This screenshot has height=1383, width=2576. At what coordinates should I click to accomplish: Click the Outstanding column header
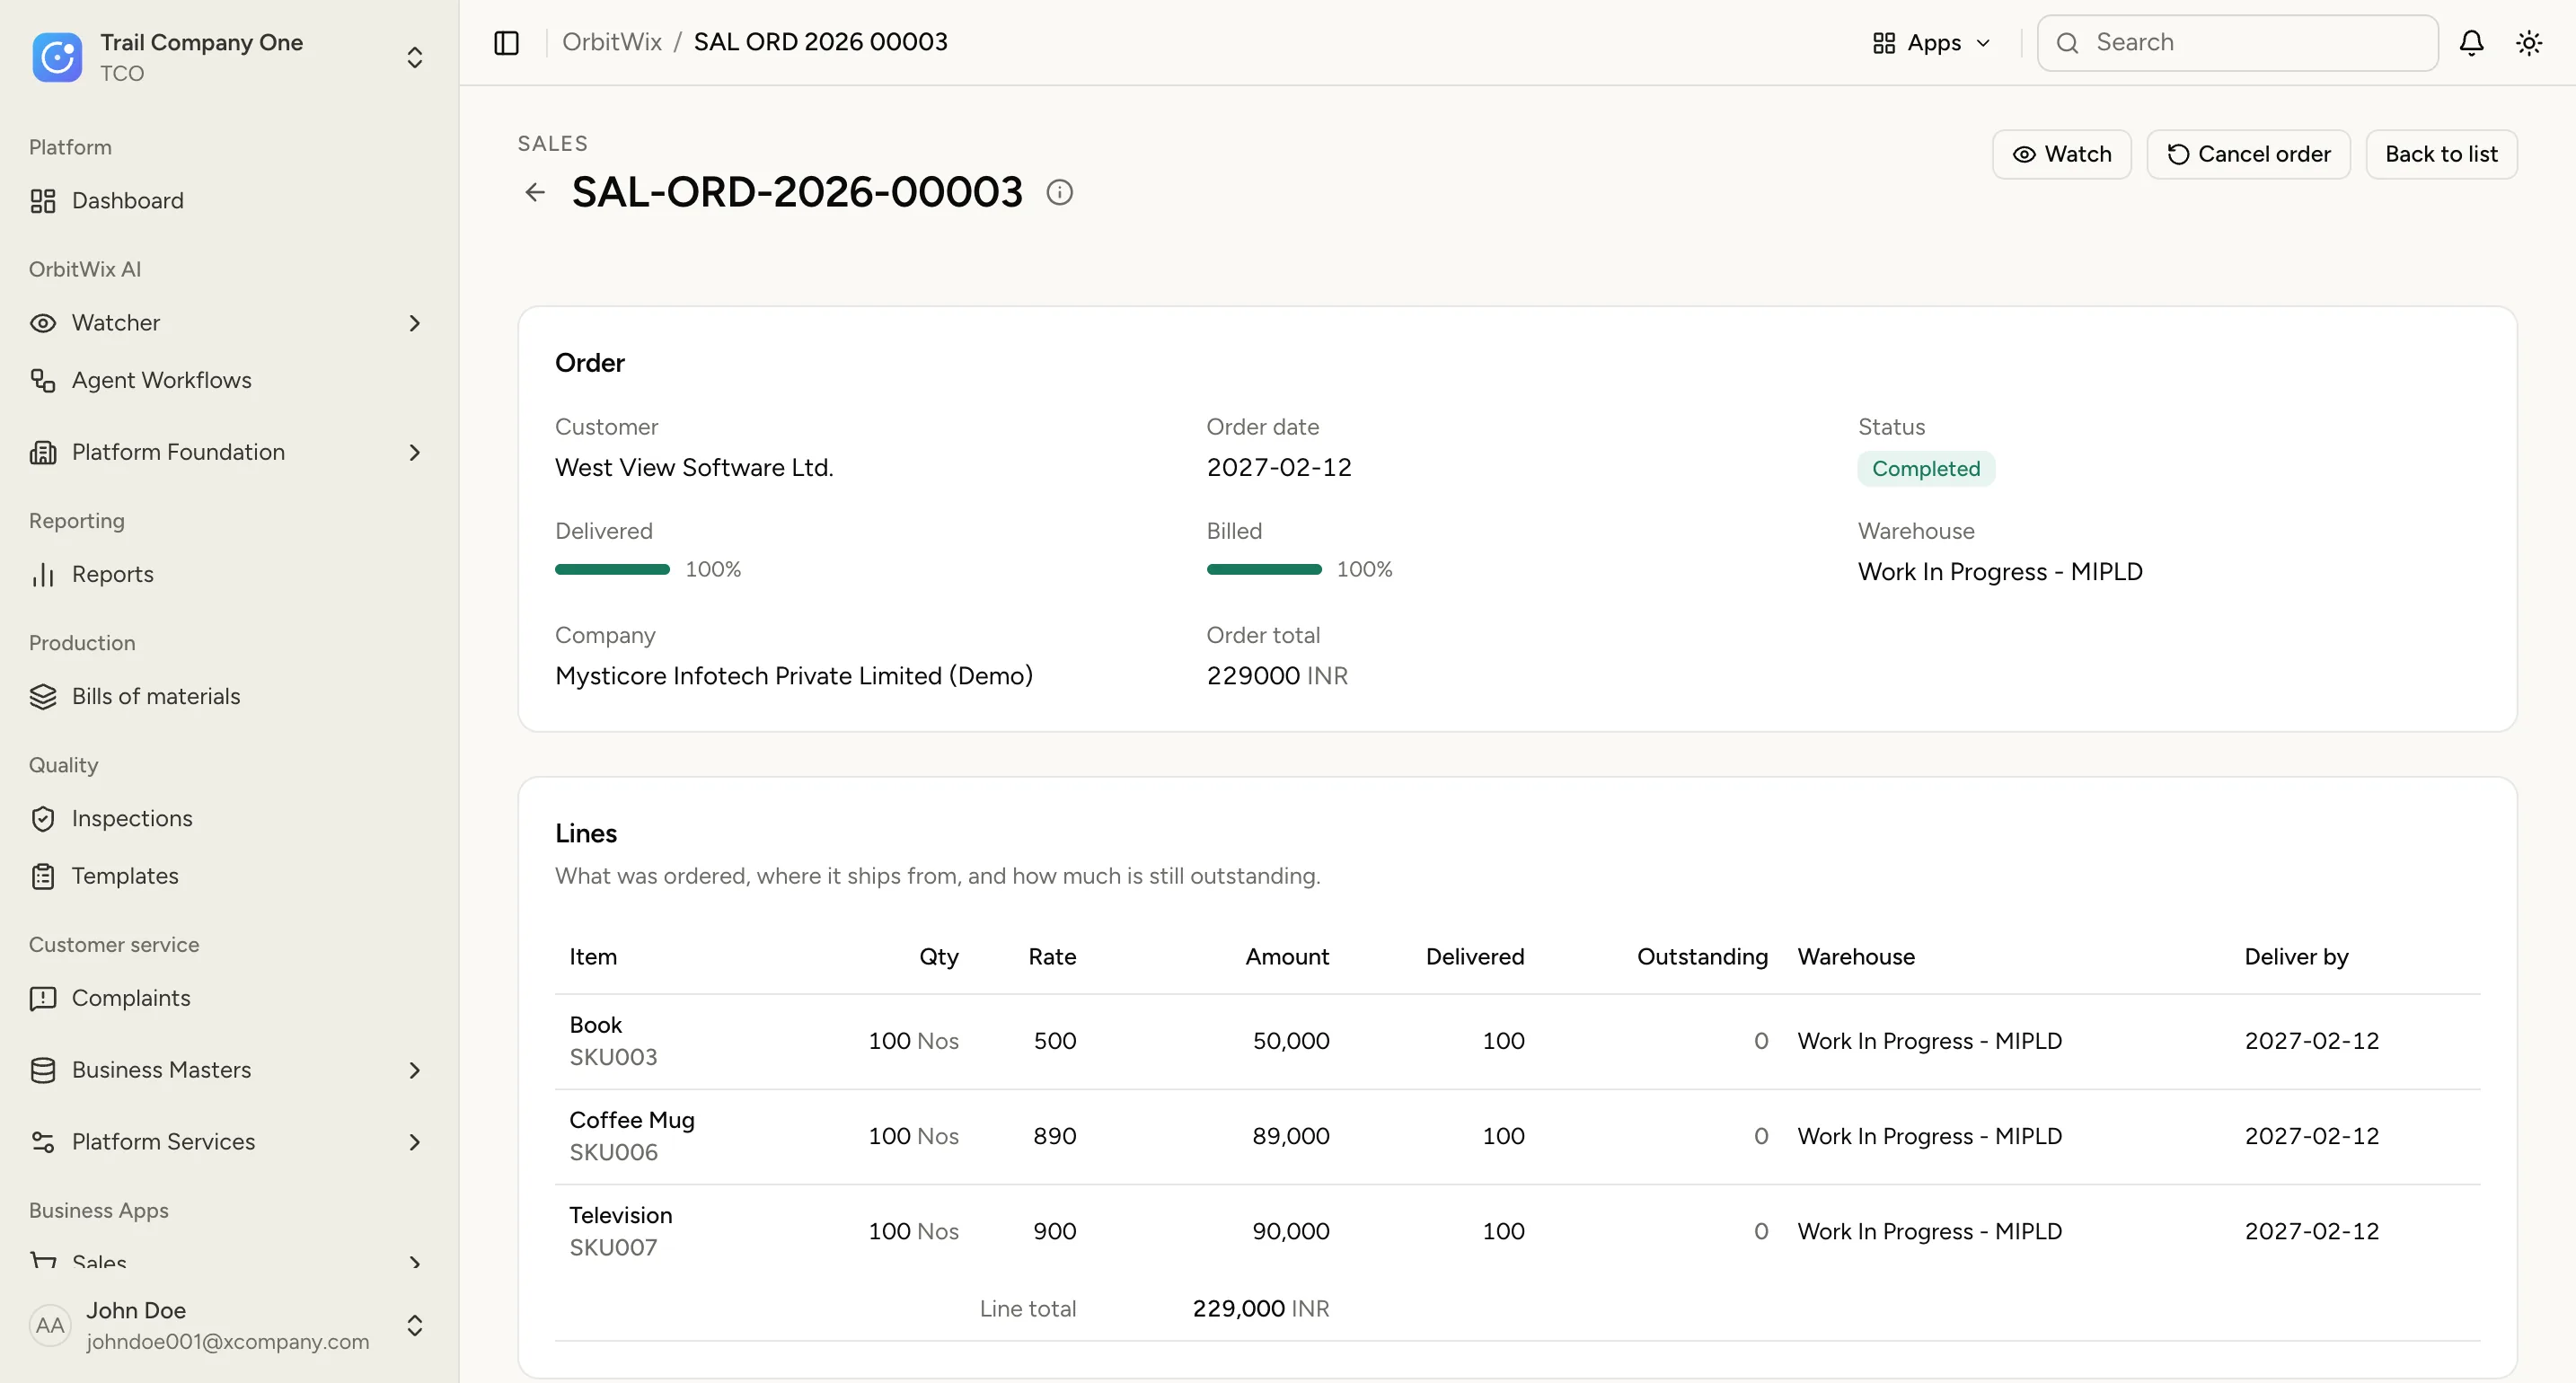click(x=1702, y=957)
